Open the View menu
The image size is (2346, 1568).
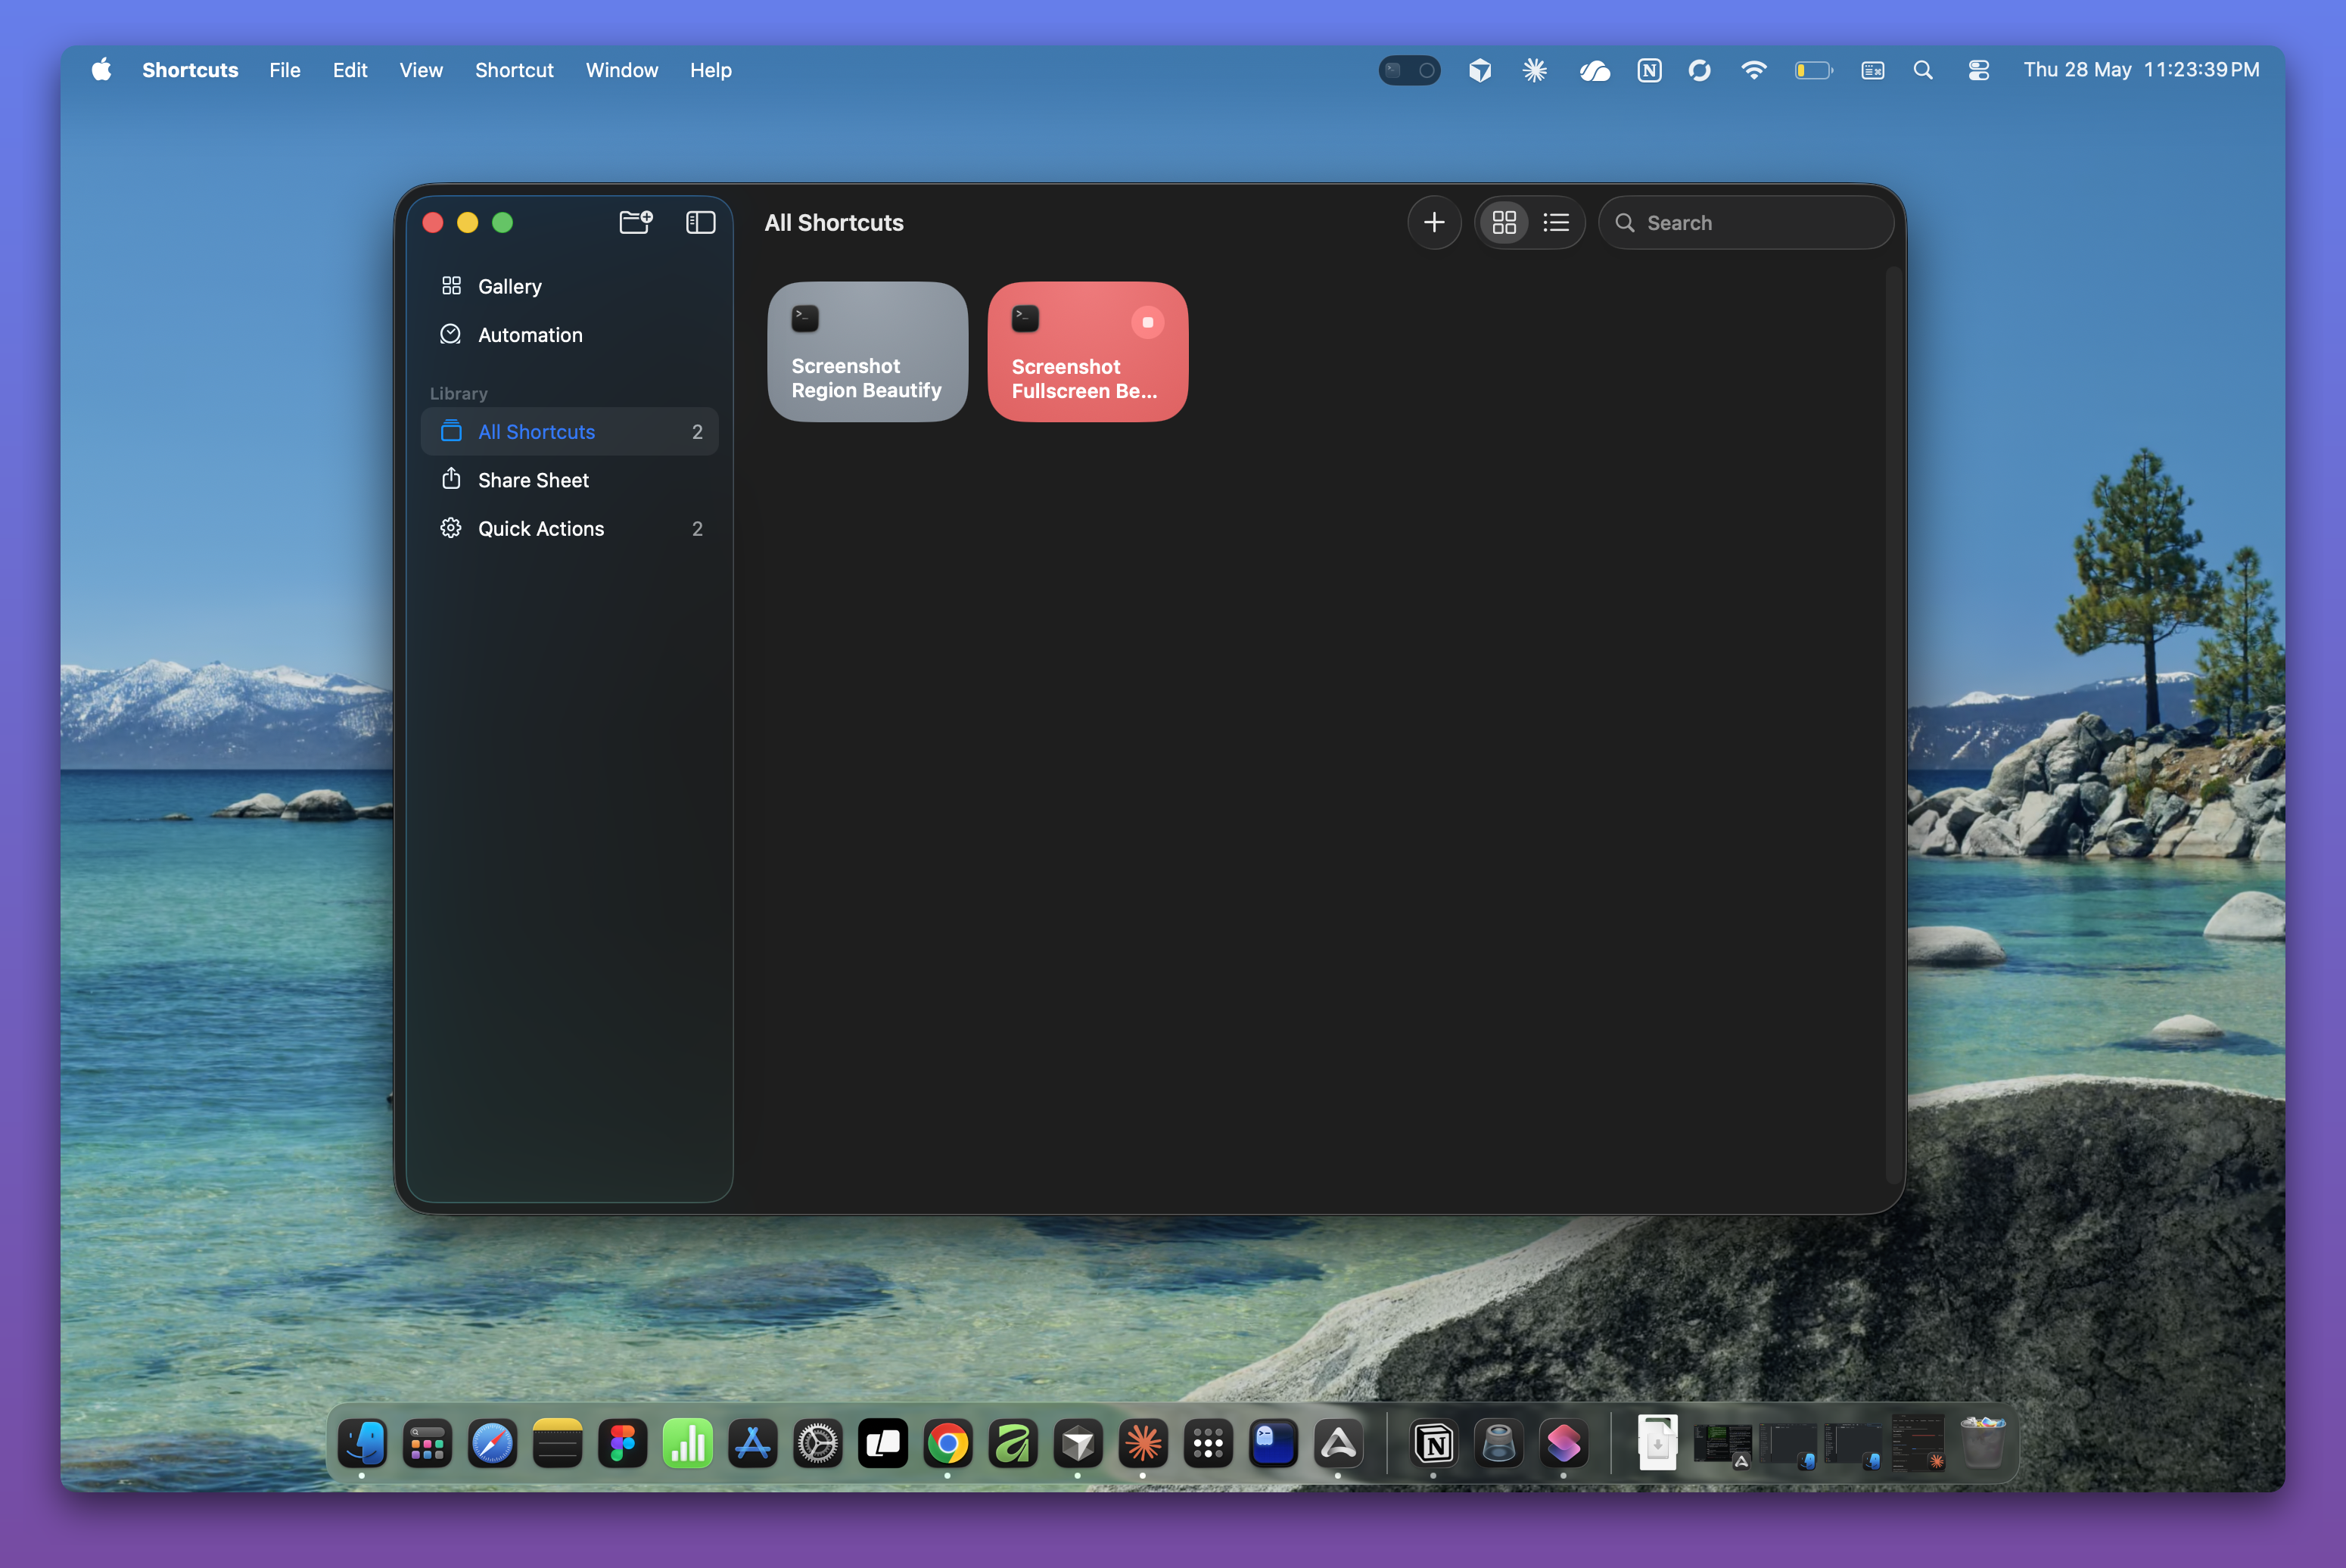point(421,70)
